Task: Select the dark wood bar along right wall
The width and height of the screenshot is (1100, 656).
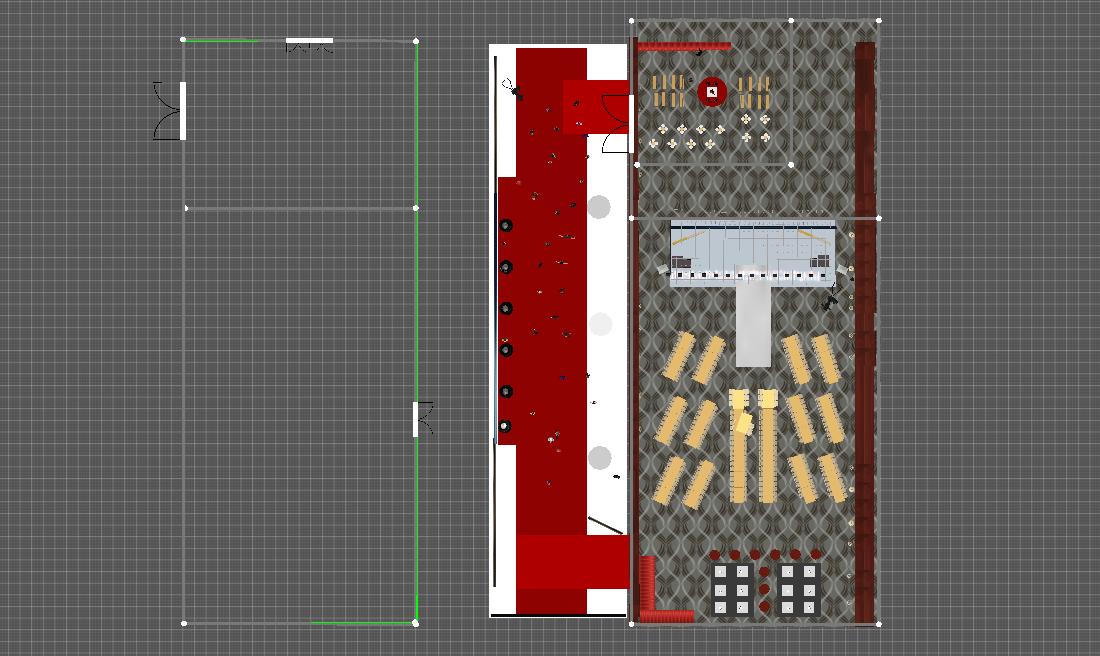Action: tap(865, 330)
